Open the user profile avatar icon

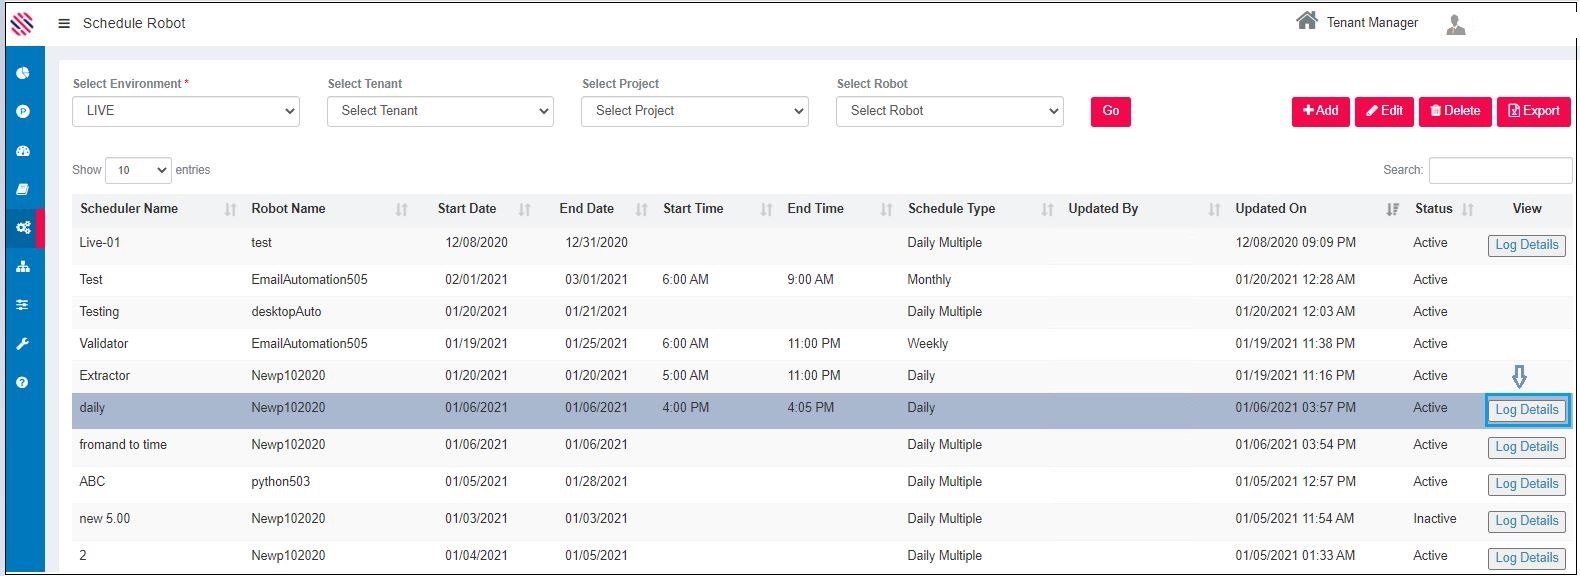[x=1456, y=24]
